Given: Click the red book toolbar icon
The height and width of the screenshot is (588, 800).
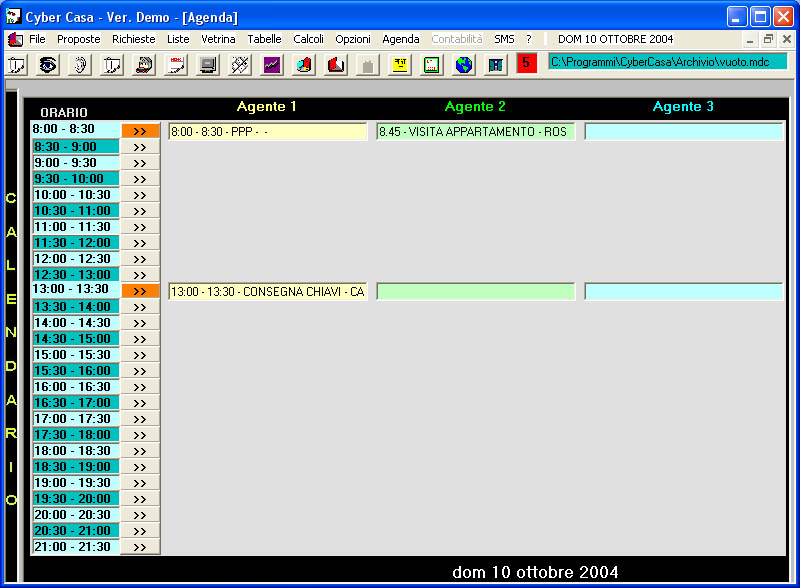Looking at the screenshot, I should pos(336,65).
